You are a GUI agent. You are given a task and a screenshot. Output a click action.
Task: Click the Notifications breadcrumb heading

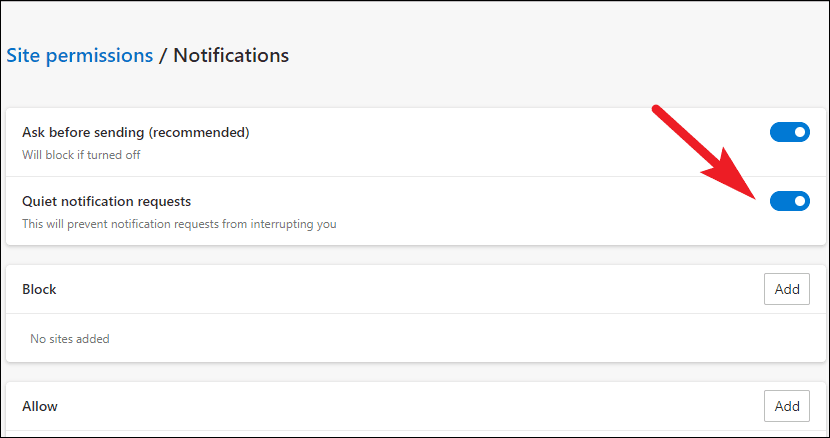click(231, 55)
